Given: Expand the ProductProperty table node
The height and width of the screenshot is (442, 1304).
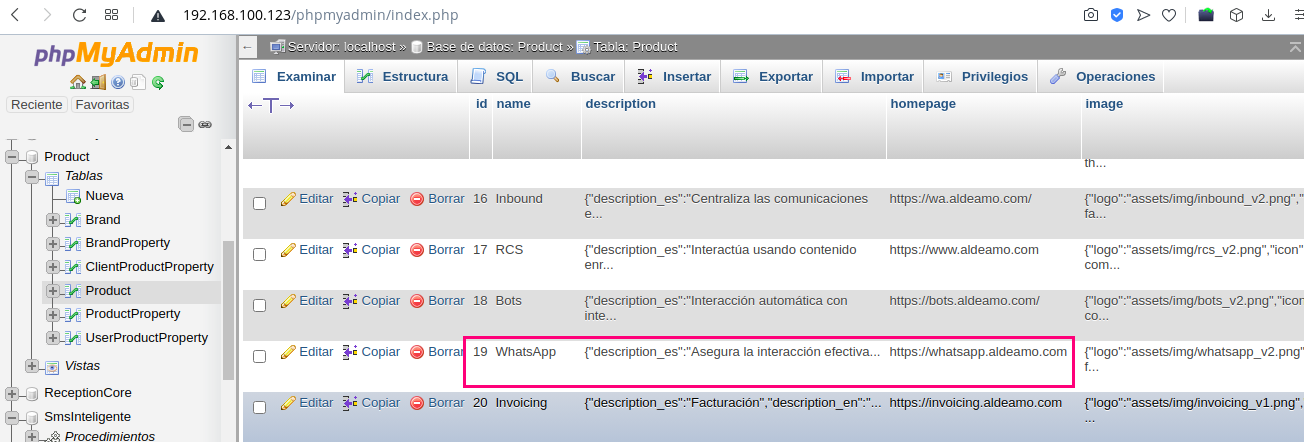Looking at the screenshot, I should click(x=52, y=314).
